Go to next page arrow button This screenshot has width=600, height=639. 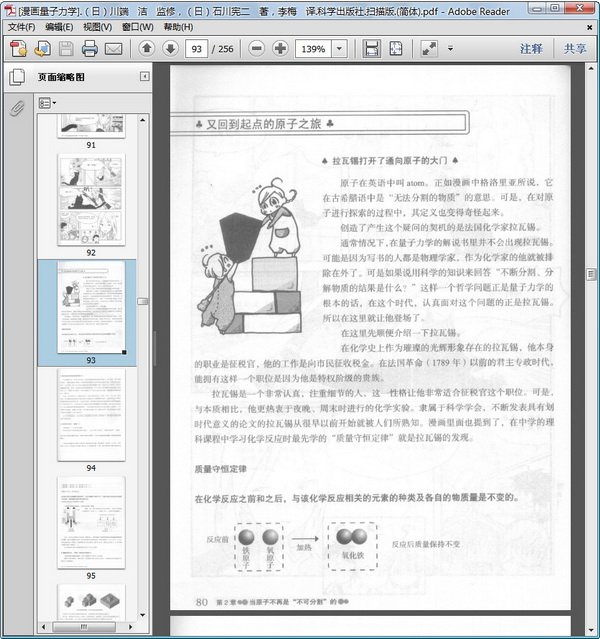[170, 48]
